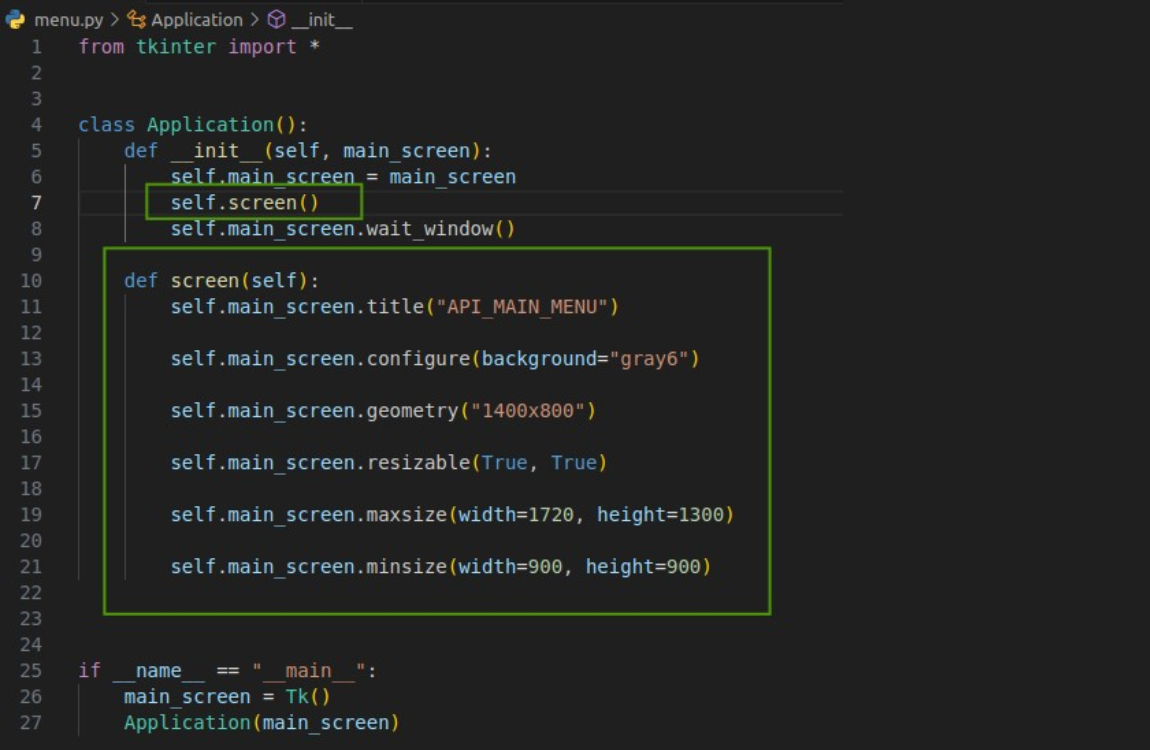This screenshot has height=750, width=1150.
Task: Expand the Application breadcrumb dropdown
Action: 197,20
